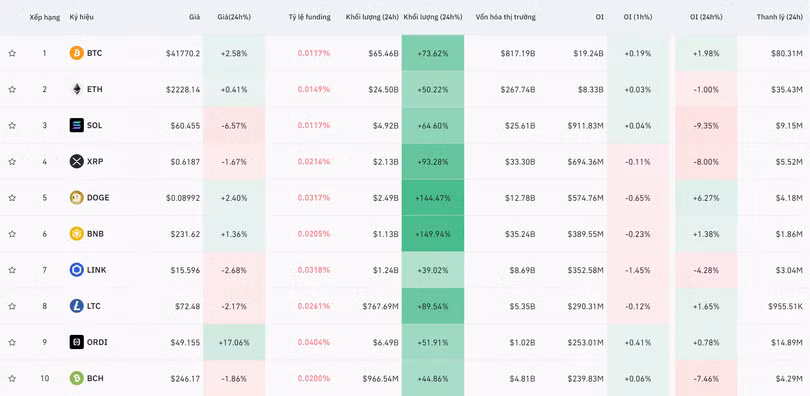The width and height of the screenshot is (810, 396).
Task: Click the LTC Litecoin coin icon
Action: (76, 306)
